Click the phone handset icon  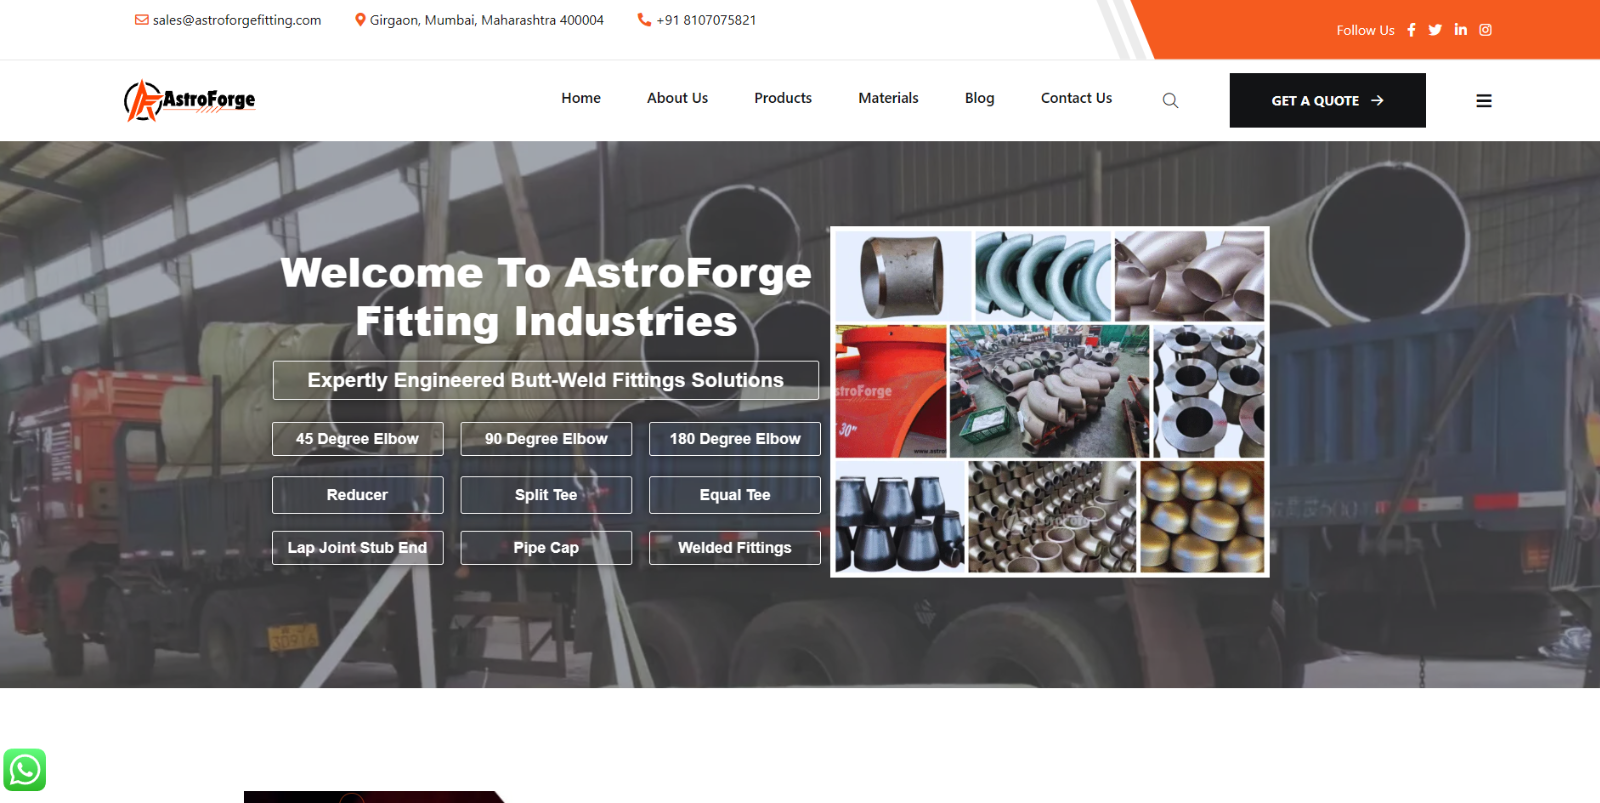coord(644,20)
